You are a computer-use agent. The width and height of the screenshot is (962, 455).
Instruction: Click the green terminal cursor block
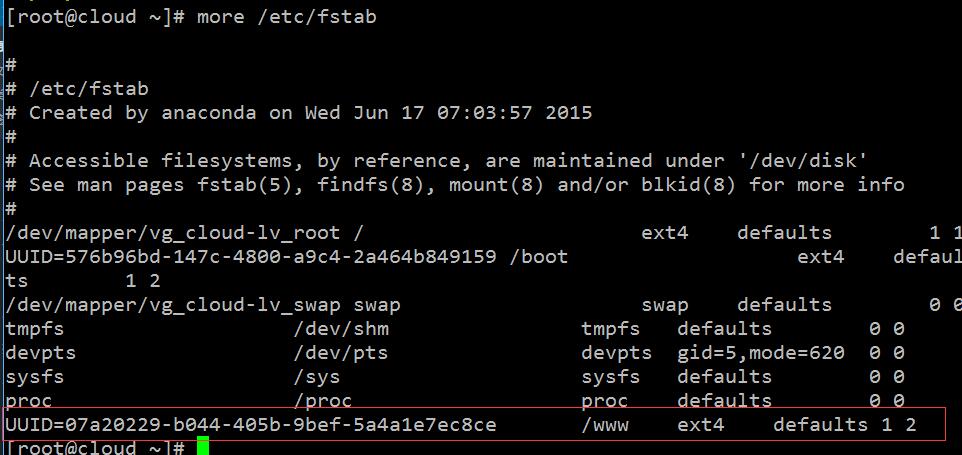pos(203,446)
